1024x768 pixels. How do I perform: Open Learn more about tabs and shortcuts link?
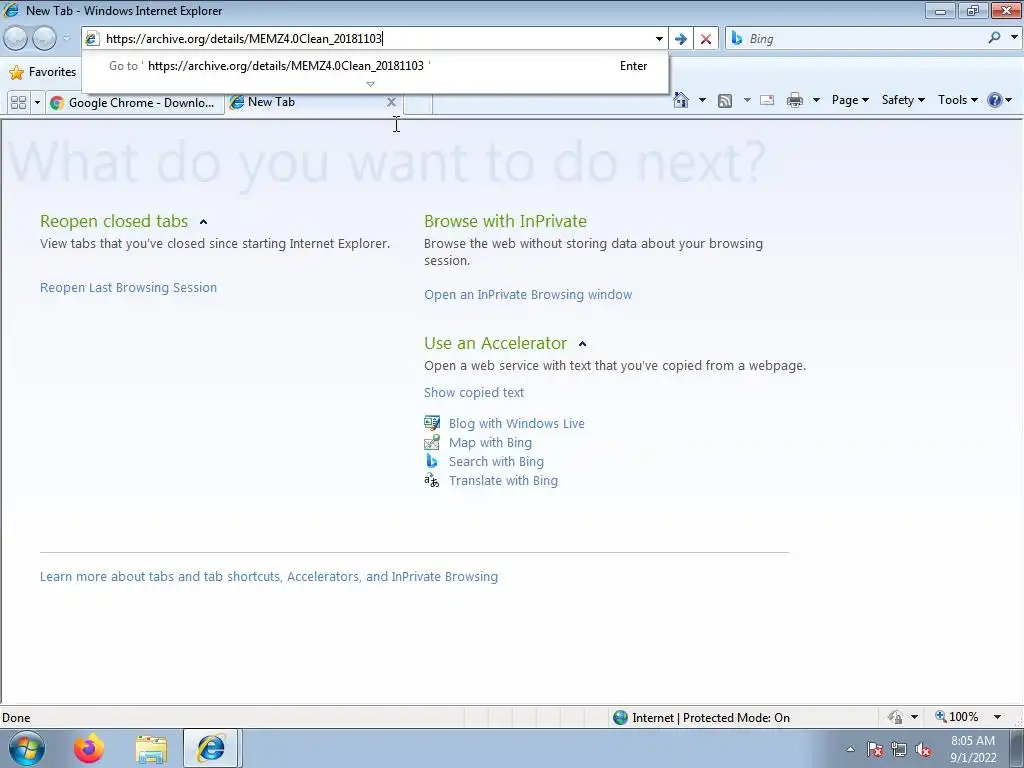(x=268, y=577)
